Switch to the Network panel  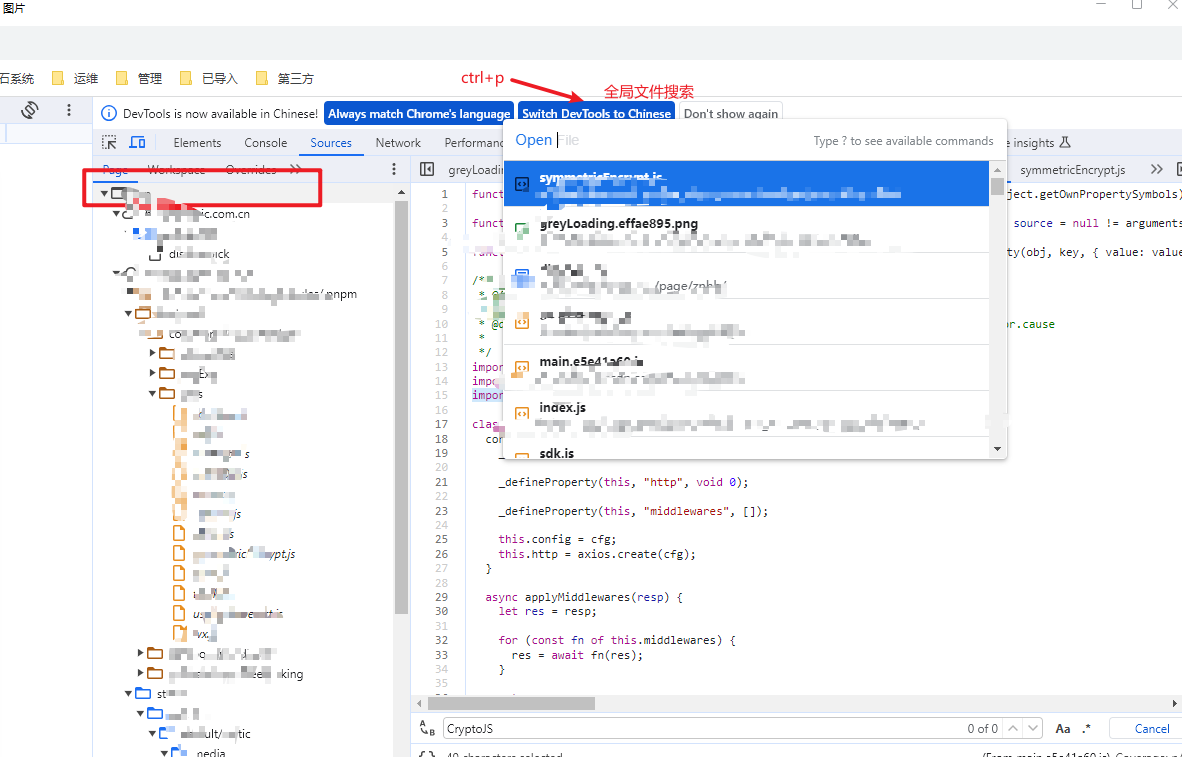(398, 143)
